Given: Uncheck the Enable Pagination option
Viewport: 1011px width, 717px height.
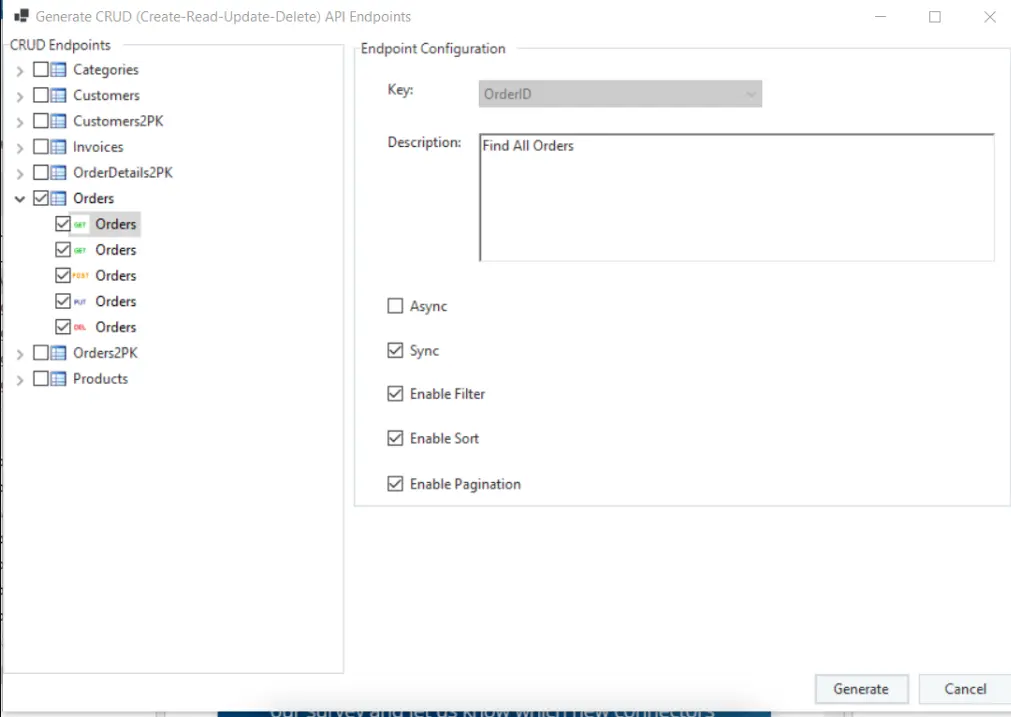Looking at the screenshot, I should pyautogui.click(x=395, y=484).
